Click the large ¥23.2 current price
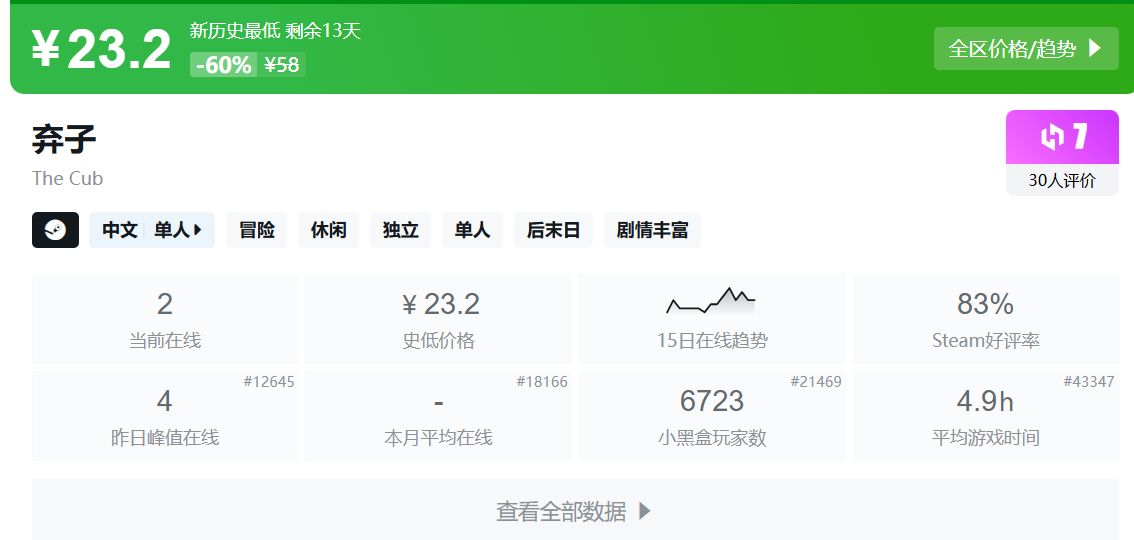This screenshot has width=1134, height=540. pos(101,49)
